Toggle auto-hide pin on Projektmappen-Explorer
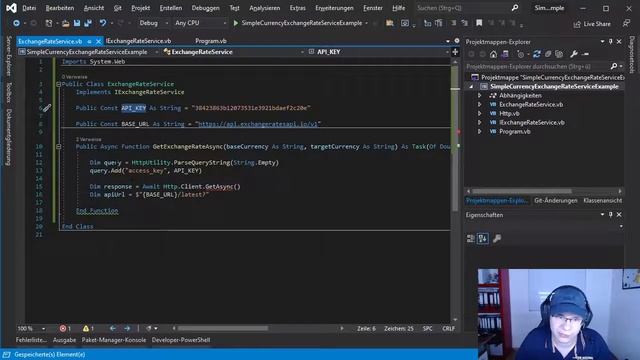The height and width of the screenshot is (360, 640). coord(611,42)
